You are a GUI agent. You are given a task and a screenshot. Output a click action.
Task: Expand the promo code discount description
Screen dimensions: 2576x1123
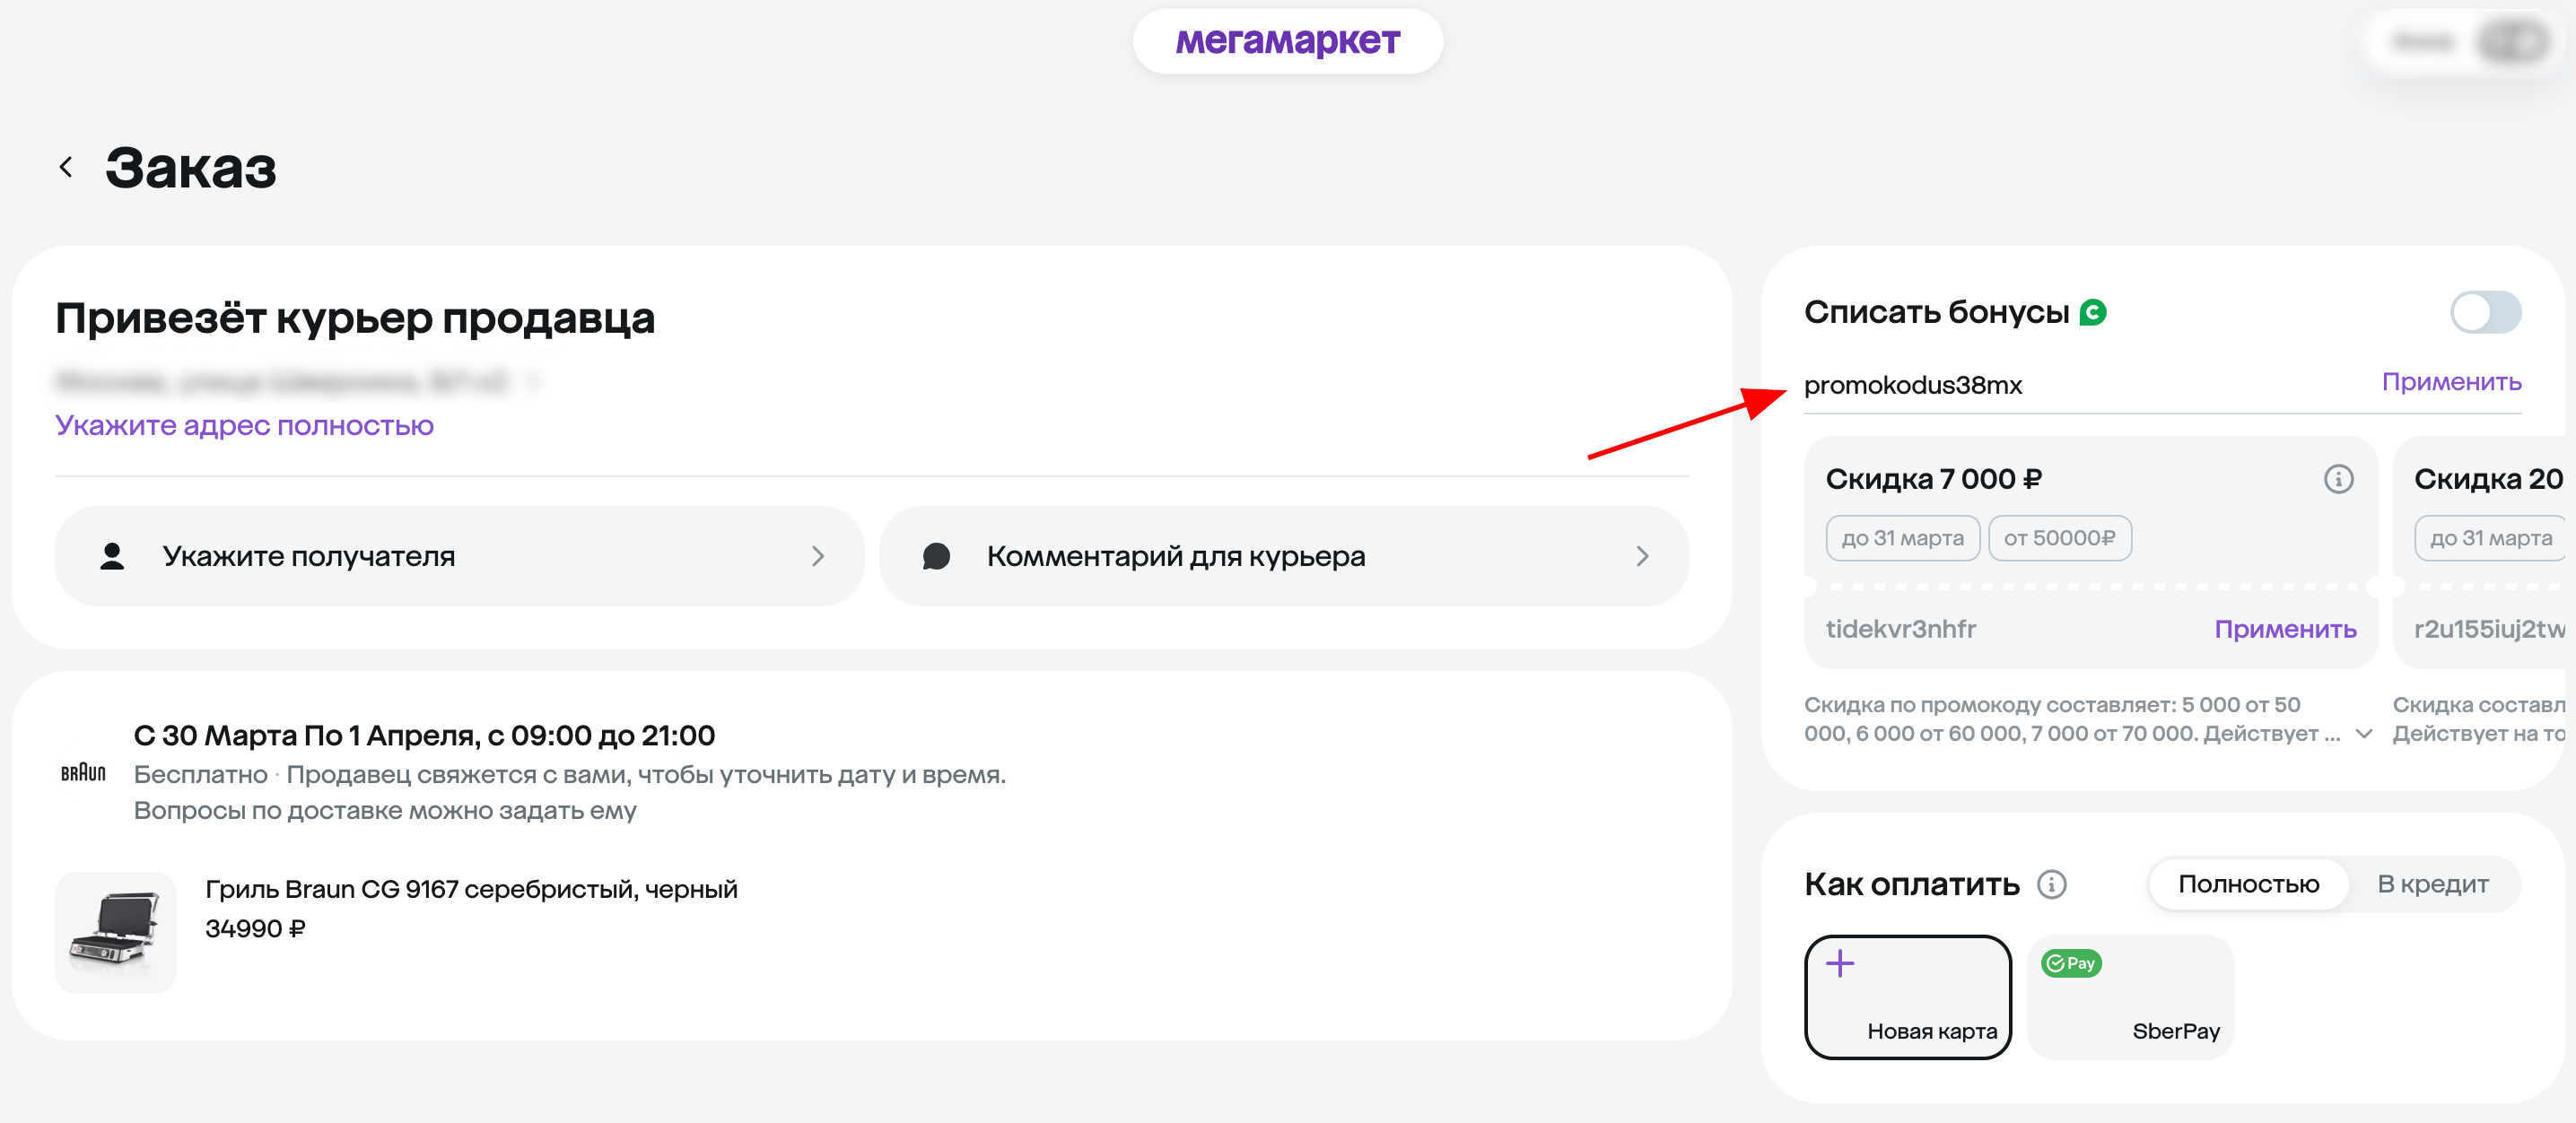[2364, 734]
